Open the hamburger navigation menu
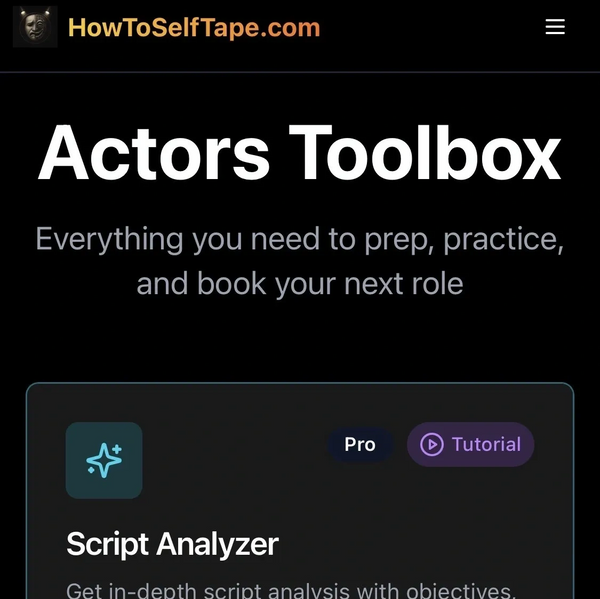The image size is (600, 599). click(x=555, y=27)
